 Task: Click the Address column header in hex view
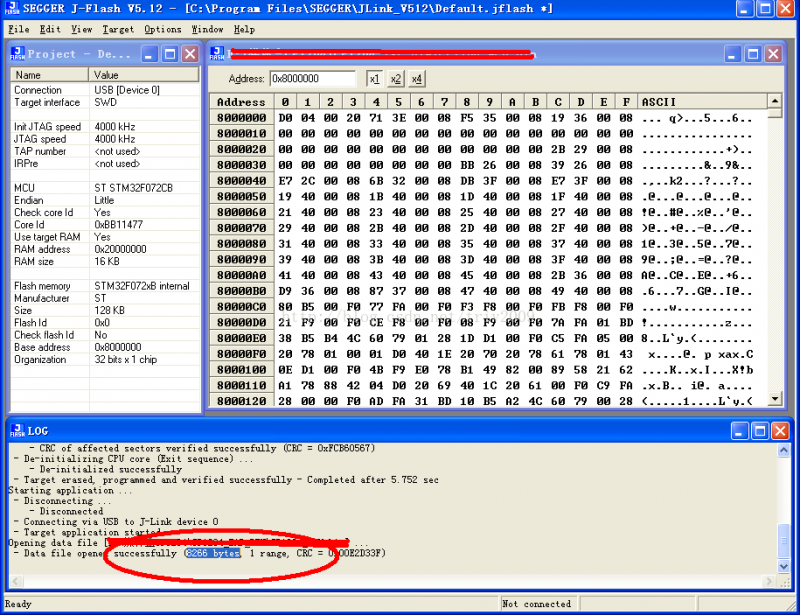242,102
